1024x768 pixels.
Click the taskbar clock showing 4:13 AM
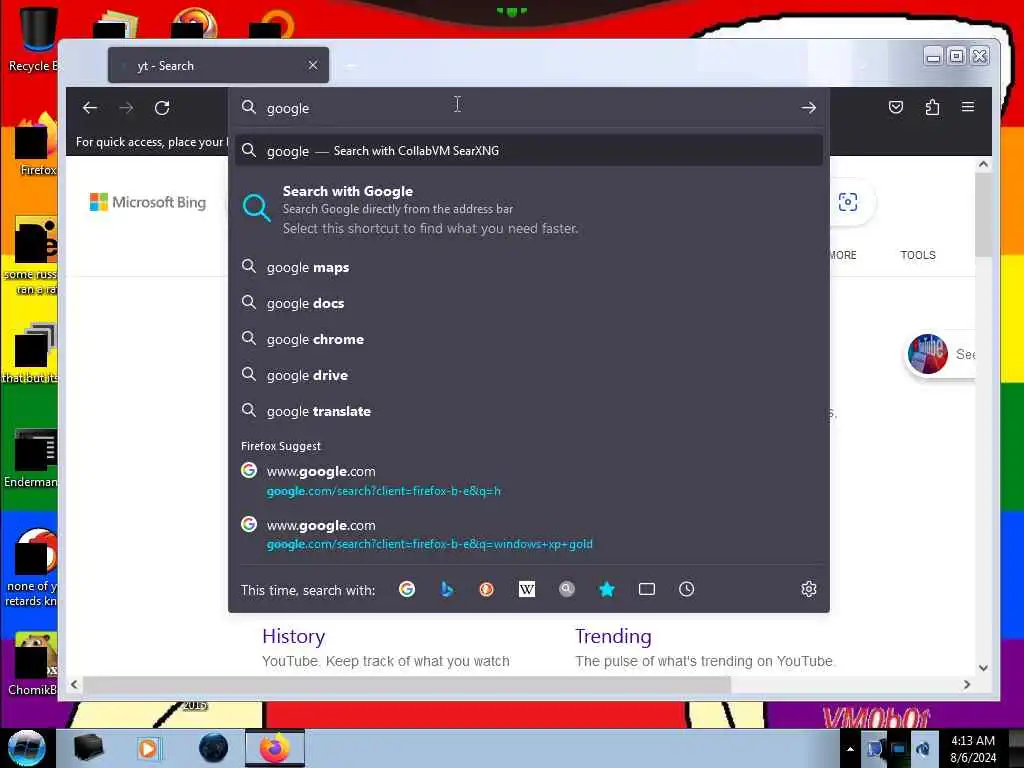(973, 749)
